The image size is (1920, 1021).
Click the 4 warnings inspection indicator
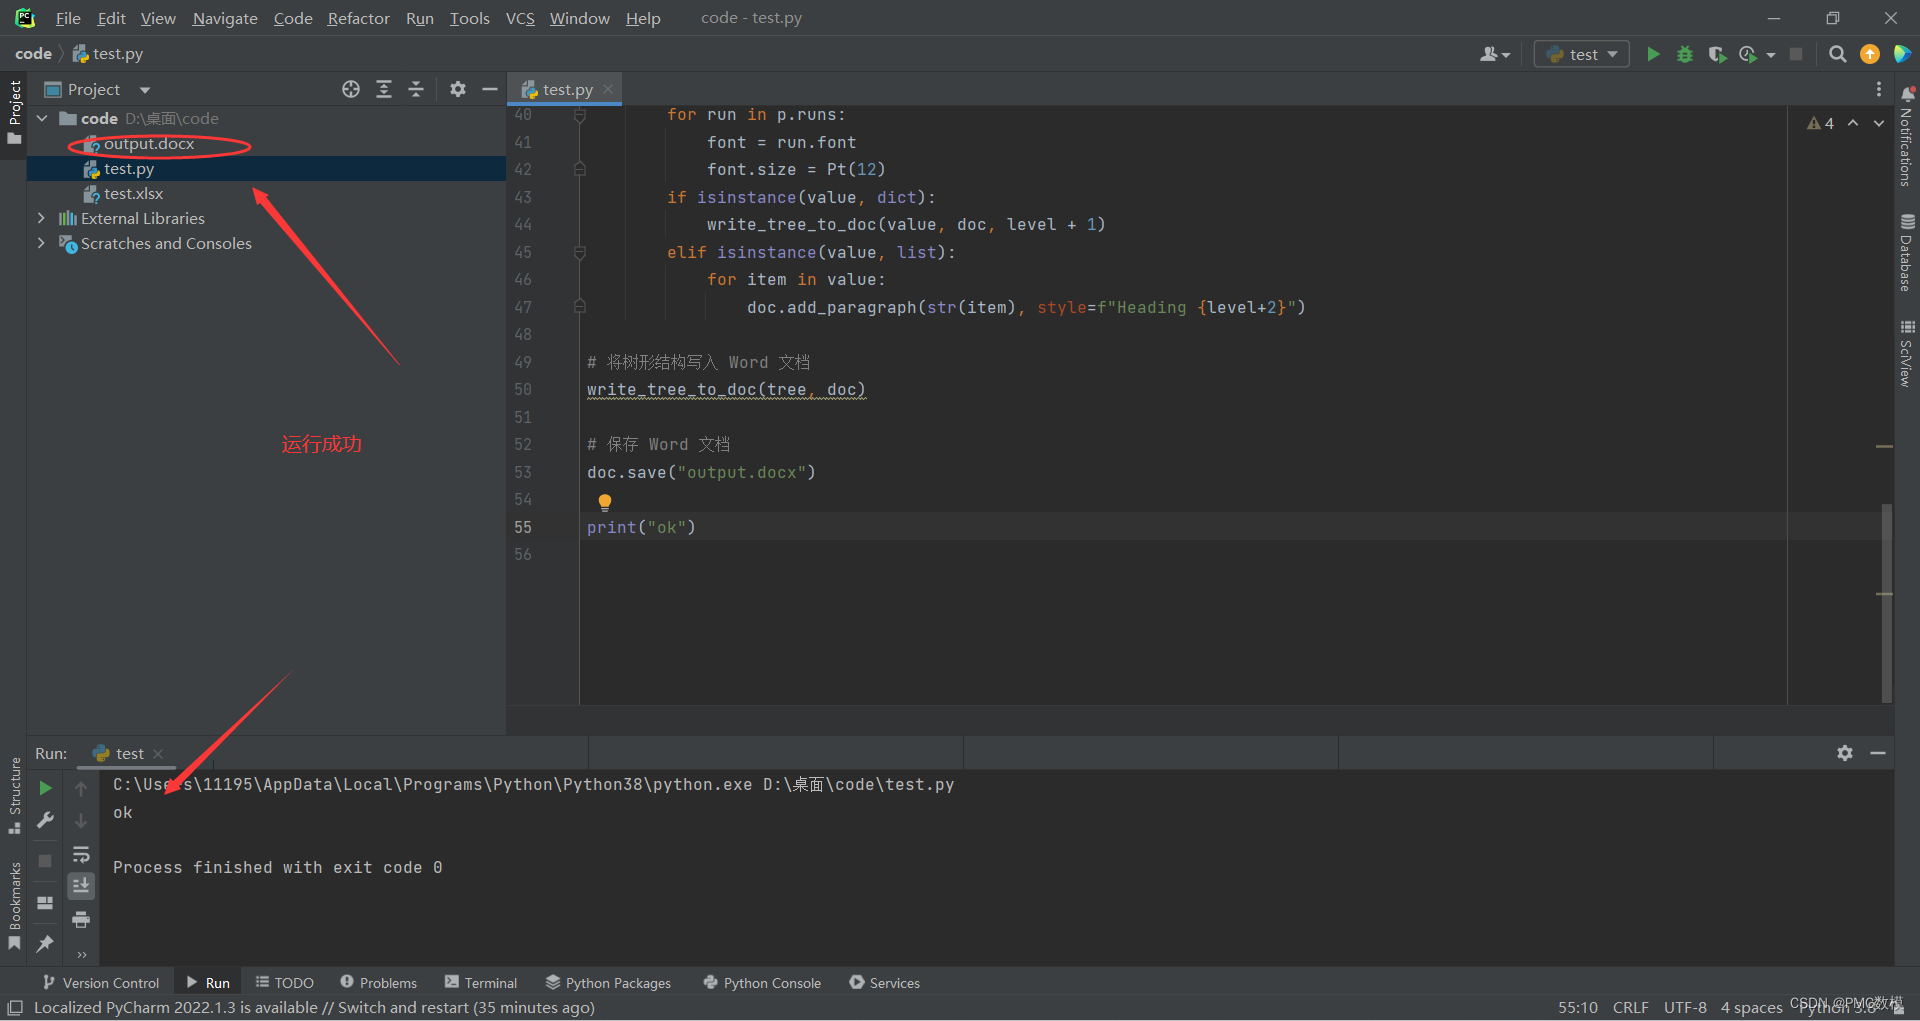coord(1820,123)
